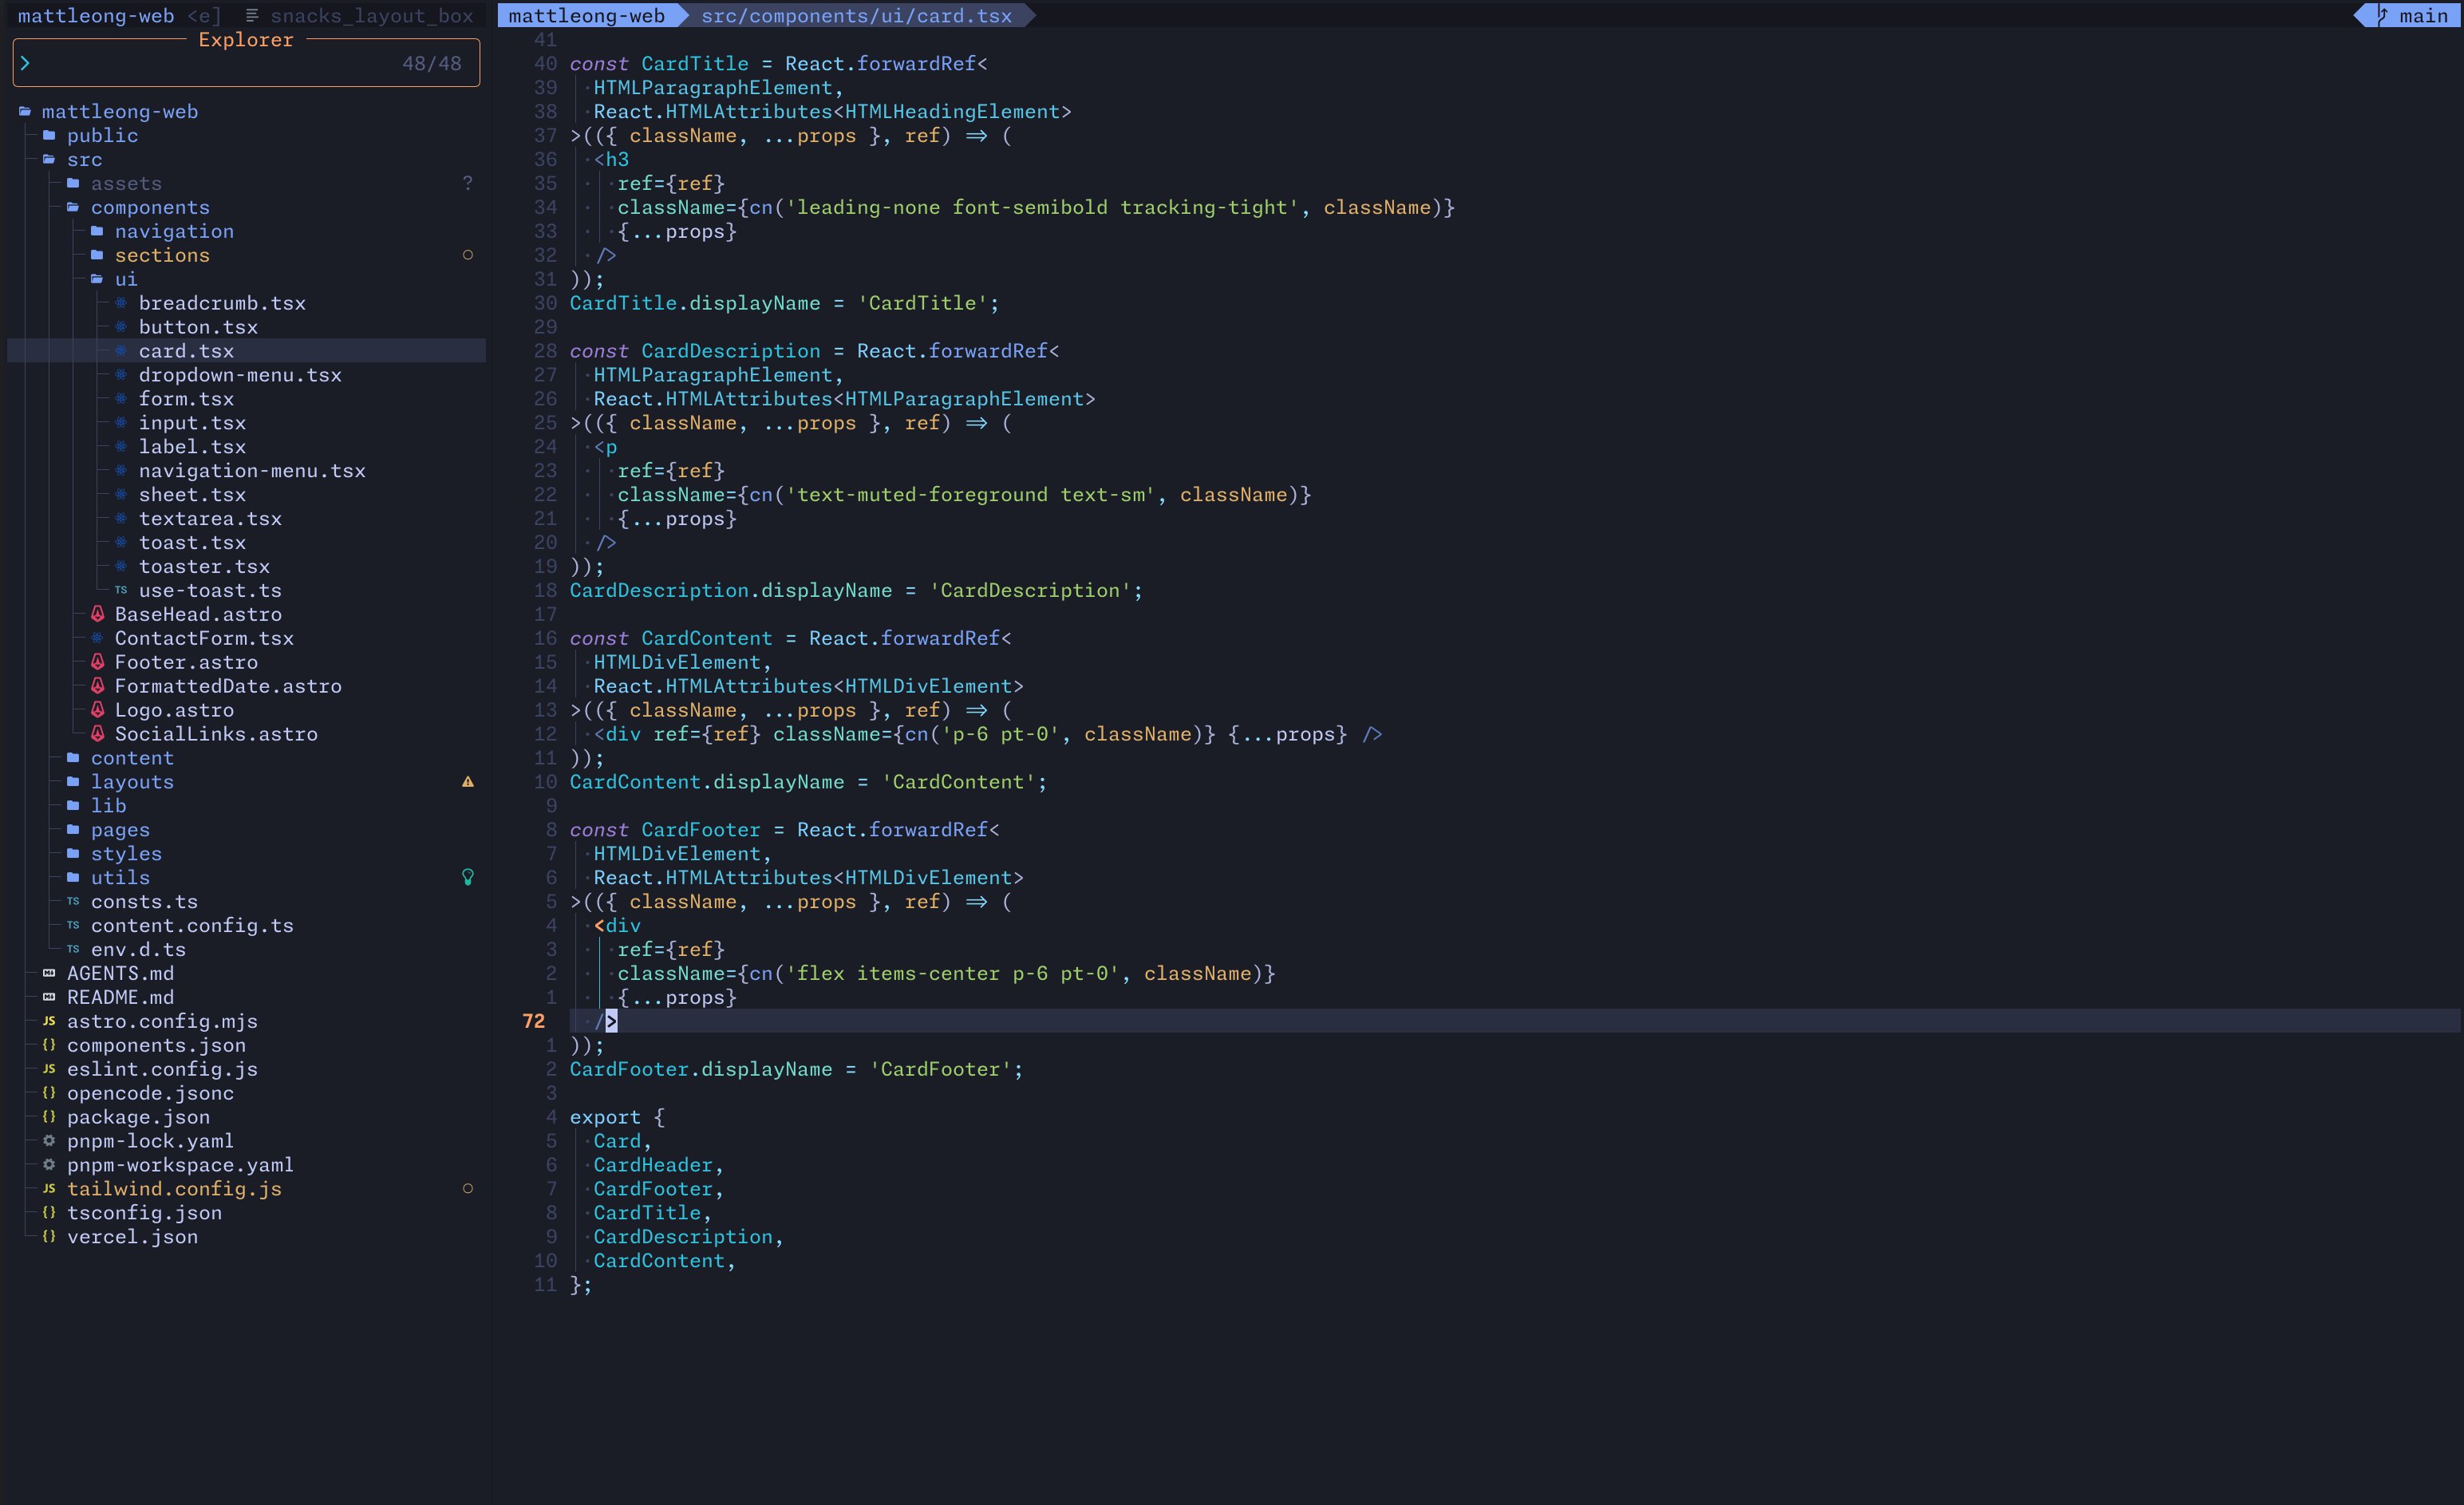Click the lightbulb hint icon on utils row
Screen dimensions: 2464x1505
(467, 877)
